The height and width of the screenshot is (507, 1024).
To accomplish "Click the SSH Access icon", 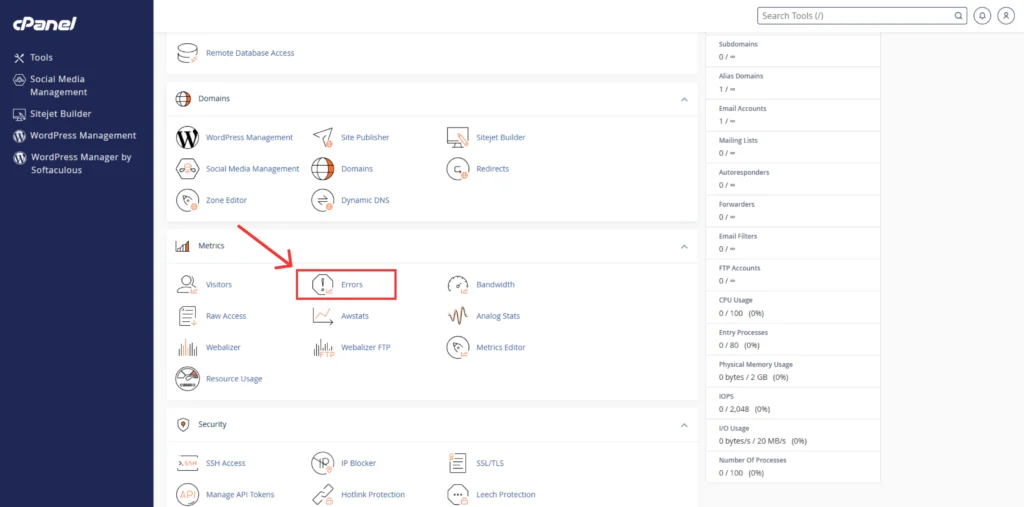I will 187,463.
